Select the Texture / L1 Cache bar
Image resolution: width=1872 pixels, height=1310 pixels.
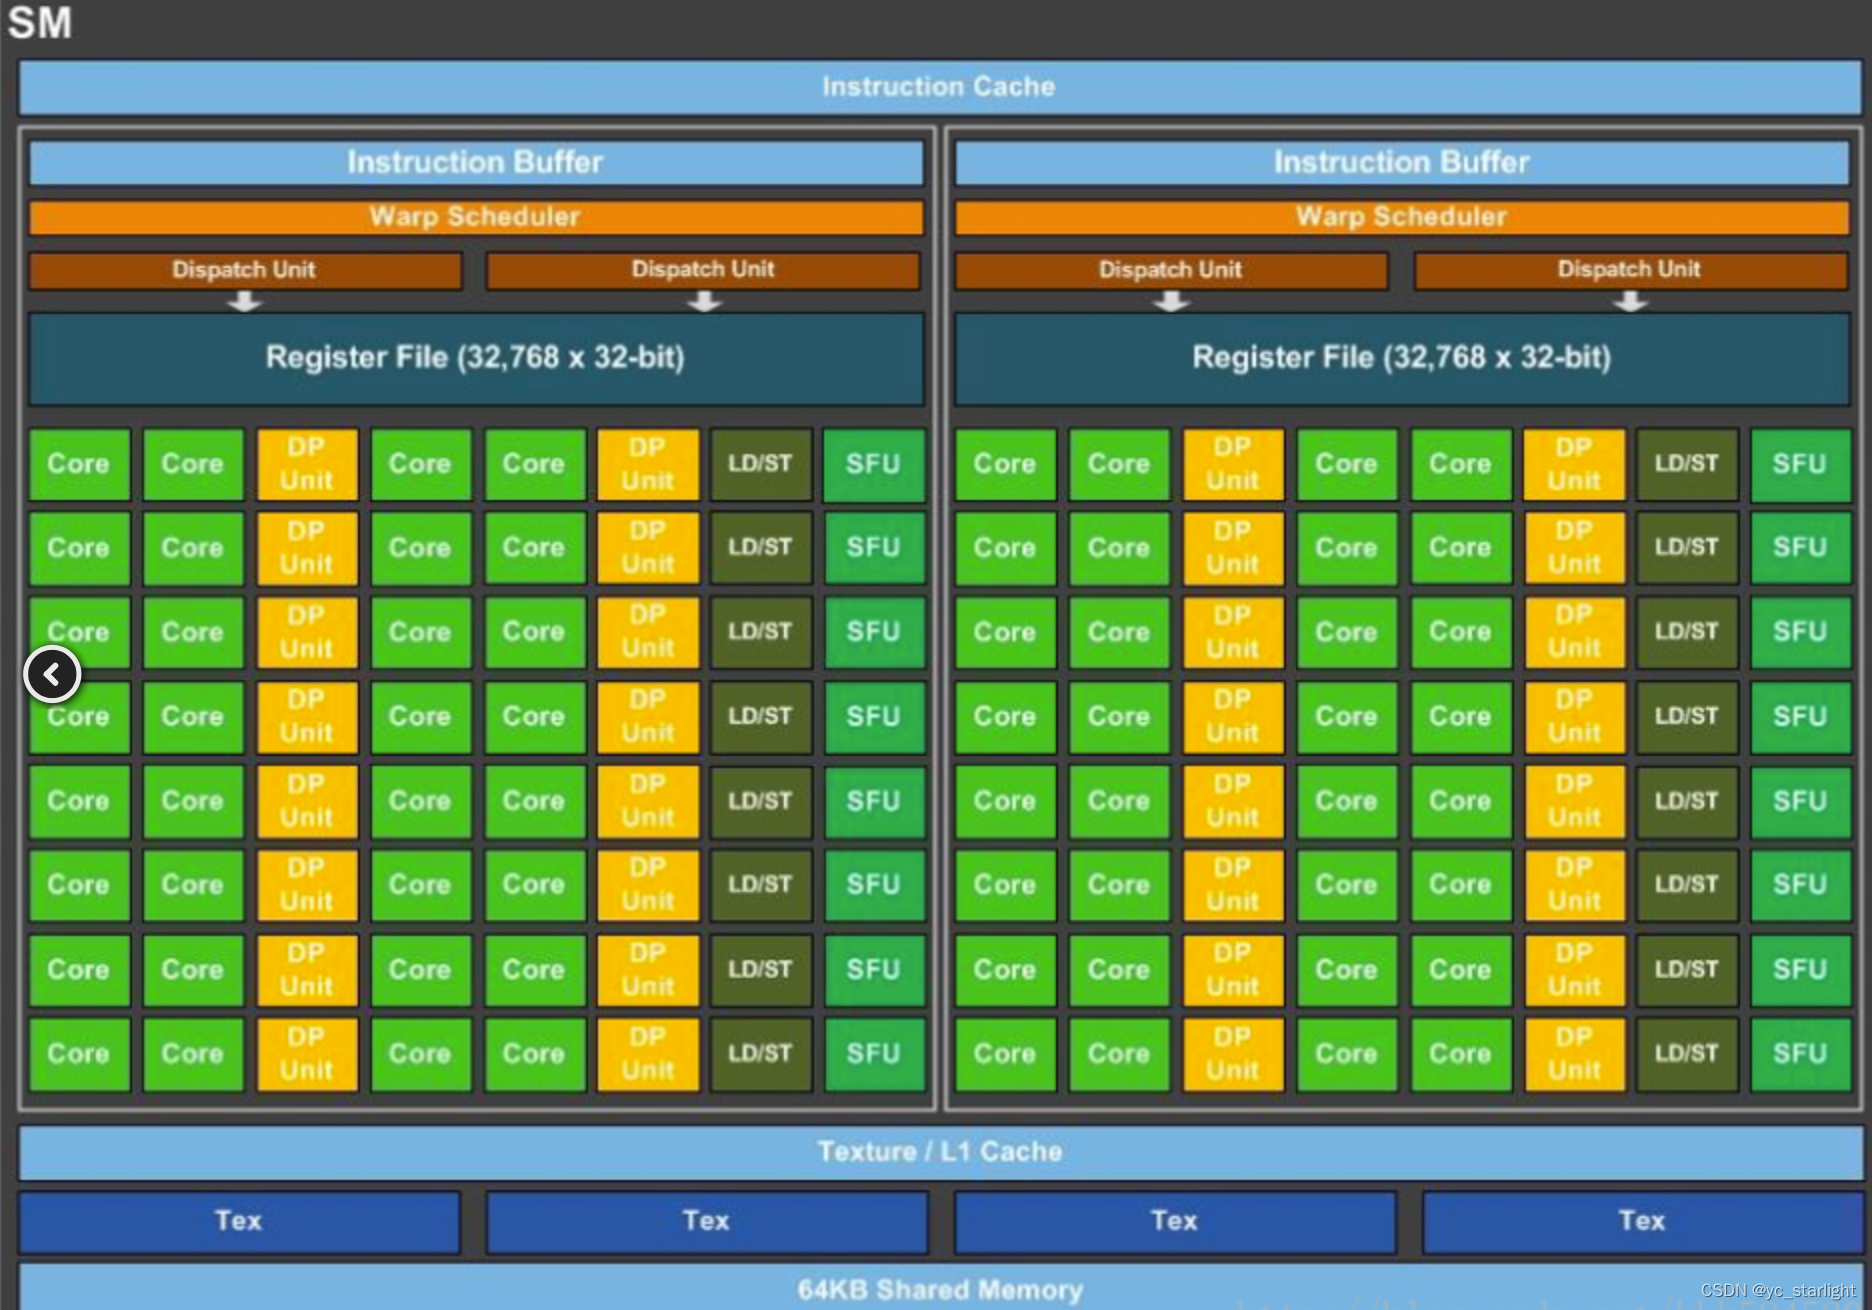tap(936, 1151)
